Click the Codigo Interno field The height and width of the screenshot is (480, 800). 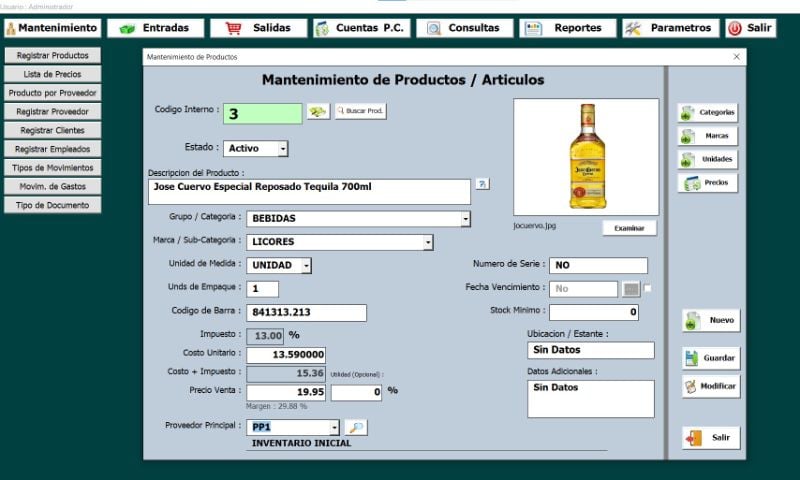pyautogui.click(x=263, y=113)
